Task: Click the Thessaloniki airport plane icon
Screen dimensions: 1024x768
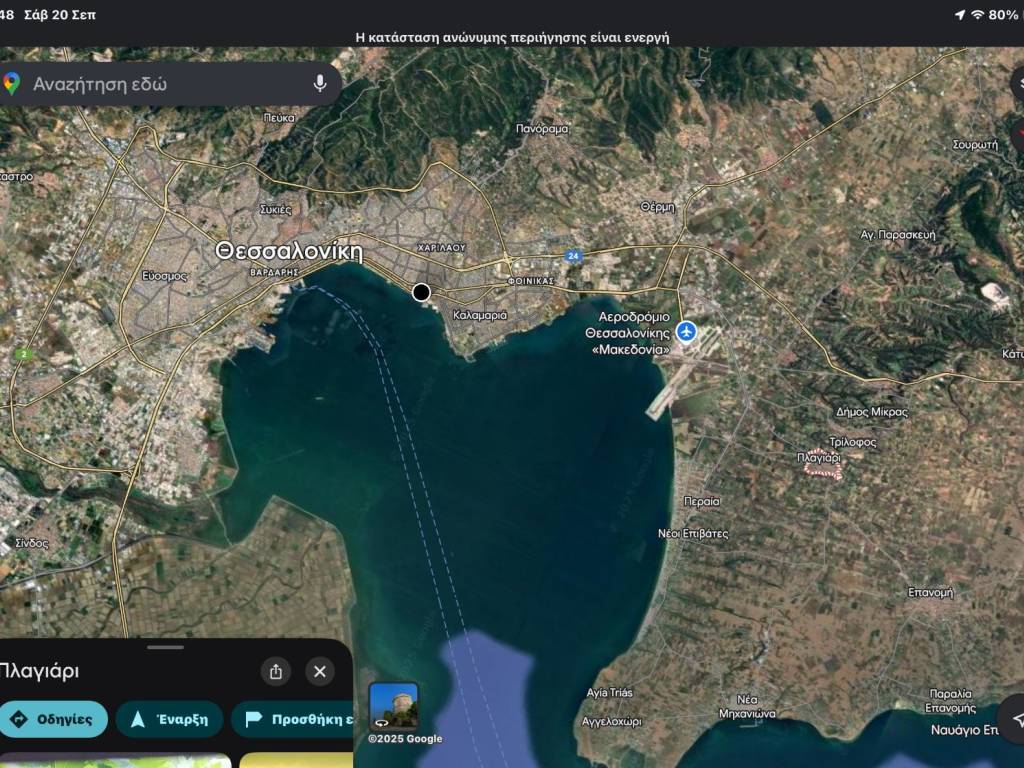Action: point(686,331)
